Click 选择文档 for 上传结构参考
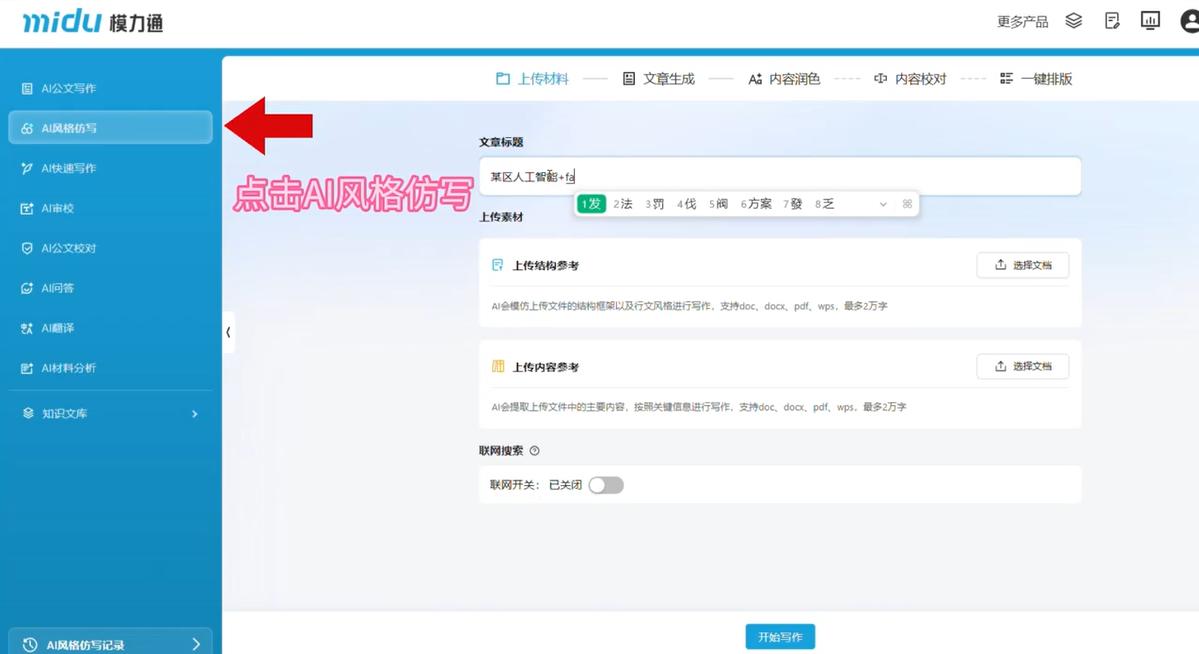The width and height of the screenshot is (1199, 654). coord(1022,265)
